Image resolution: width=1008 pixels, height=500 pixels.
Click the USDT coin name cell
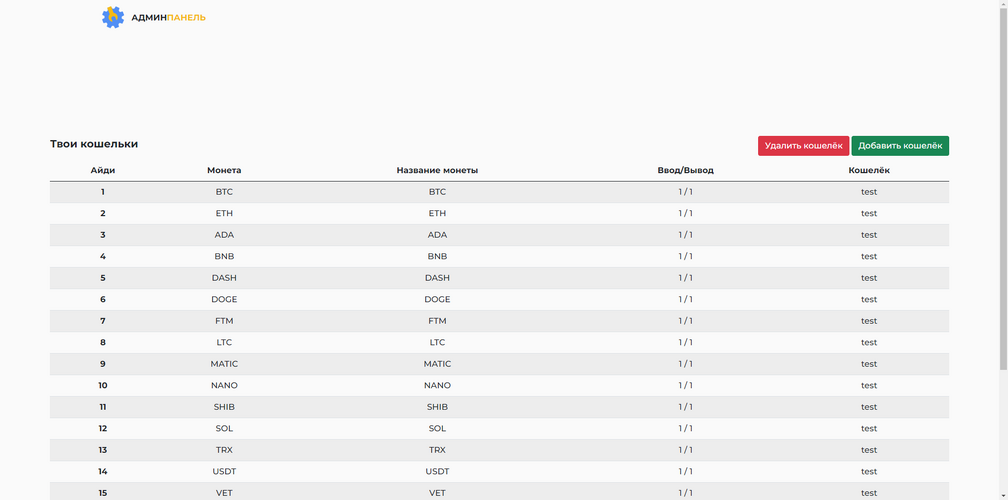437,471
